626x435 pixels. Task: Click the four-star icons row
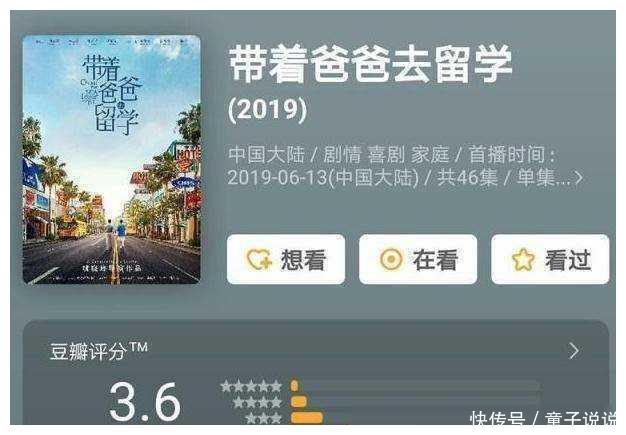(x=258, y=402)
